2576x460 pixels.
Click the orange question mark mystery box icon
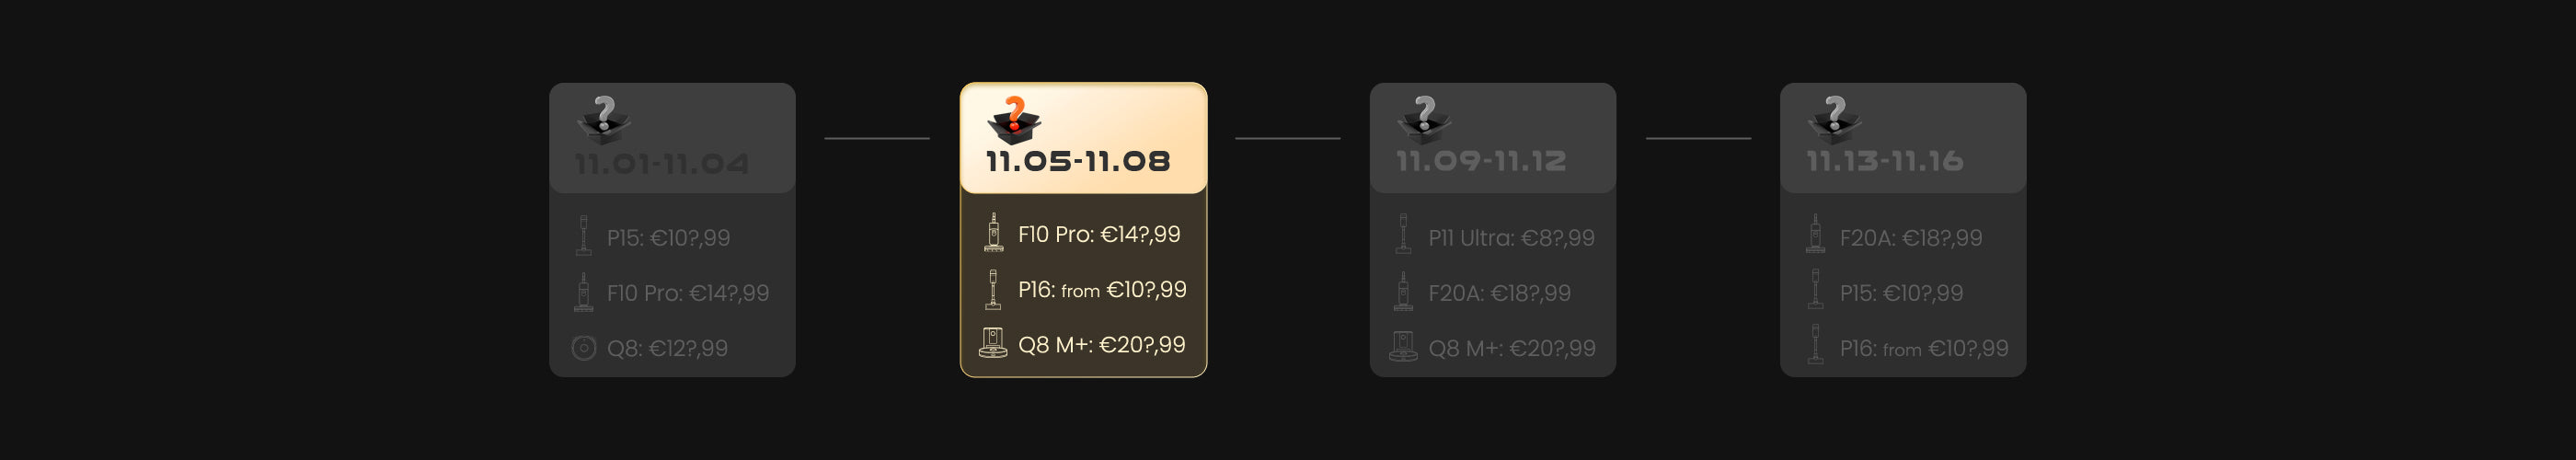pos(1014,120)
